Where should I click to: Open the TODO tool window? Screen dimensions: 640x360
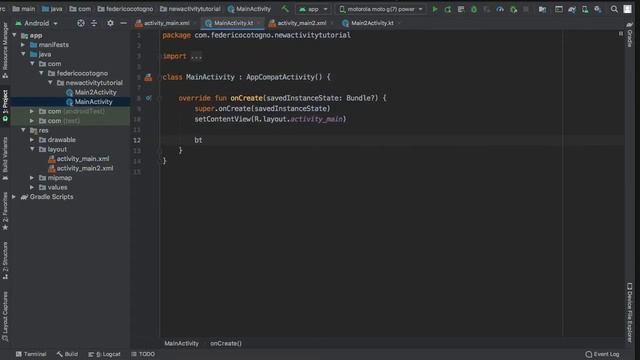tap(143, 354)
